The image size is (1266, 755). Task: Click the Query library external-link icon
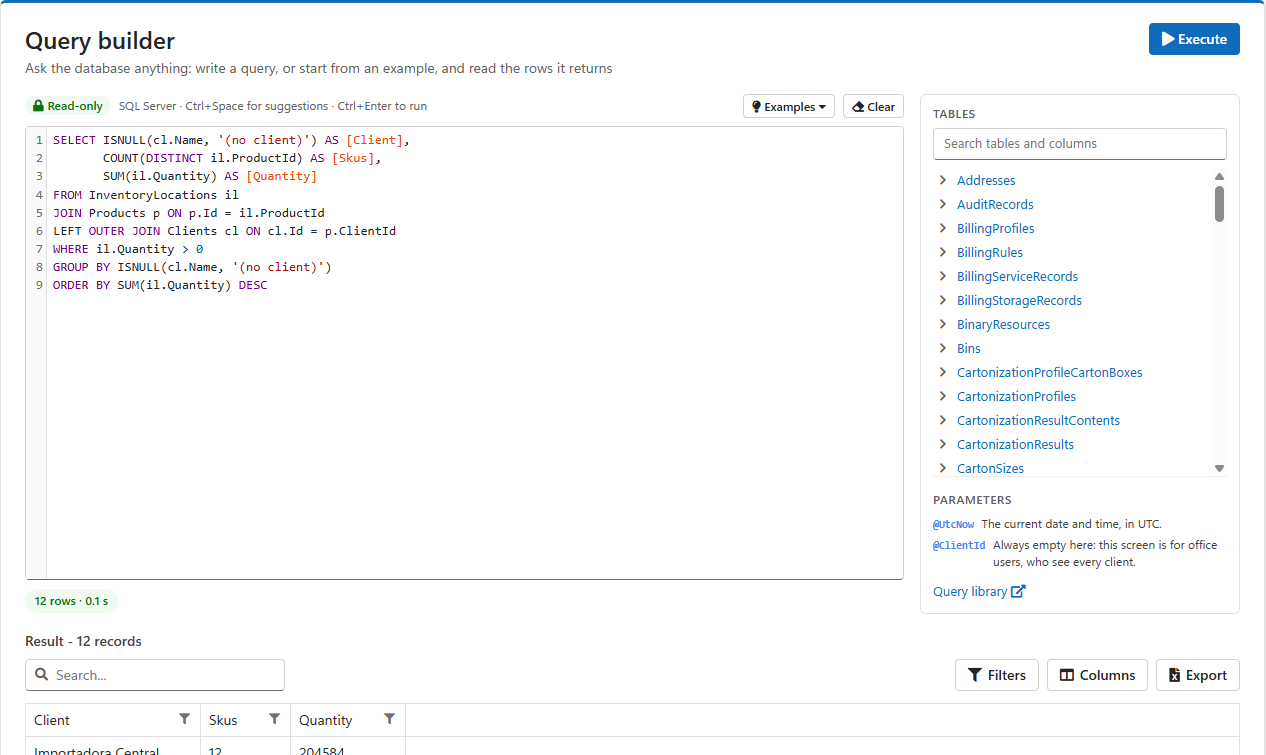tap(1018, 591)
